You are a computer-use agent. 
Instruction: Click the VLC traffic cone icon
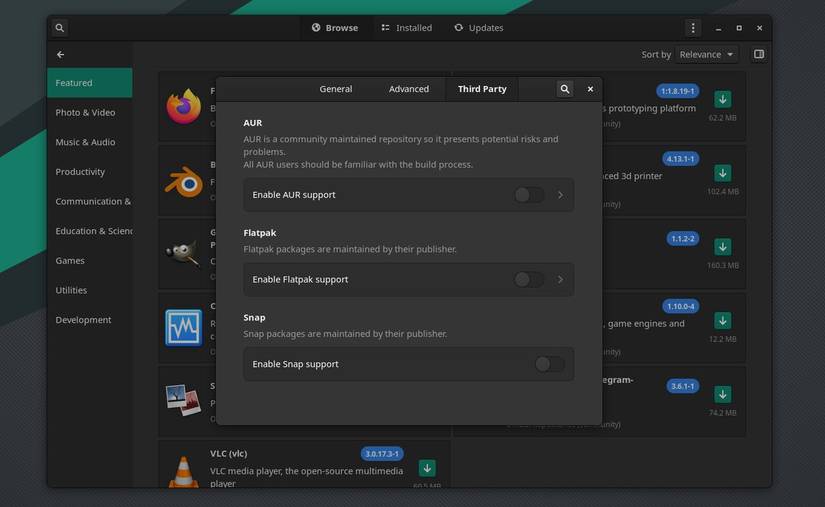click(x=184, y=472)
